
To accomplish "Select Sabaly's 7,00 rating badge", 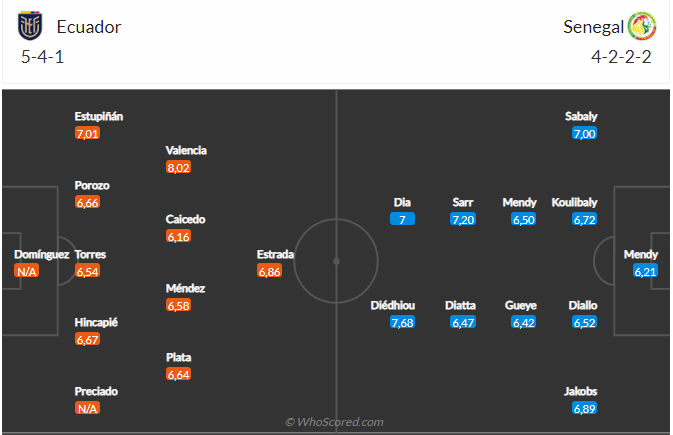I will 584,133.
